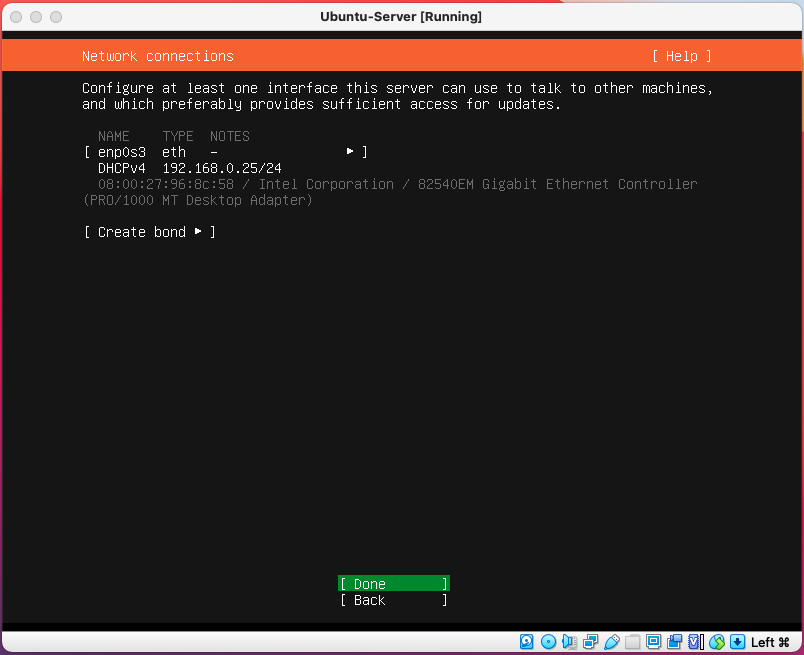Expand the enp0s3 interface options
804x655 pixels.
point(225,152)
